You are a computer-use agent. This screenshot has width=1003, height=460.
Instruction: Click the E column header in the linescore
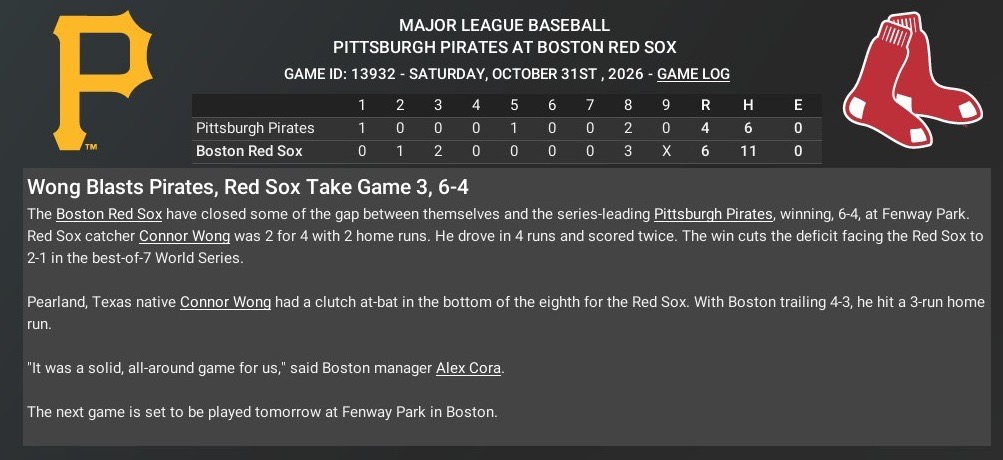point(798,106)
